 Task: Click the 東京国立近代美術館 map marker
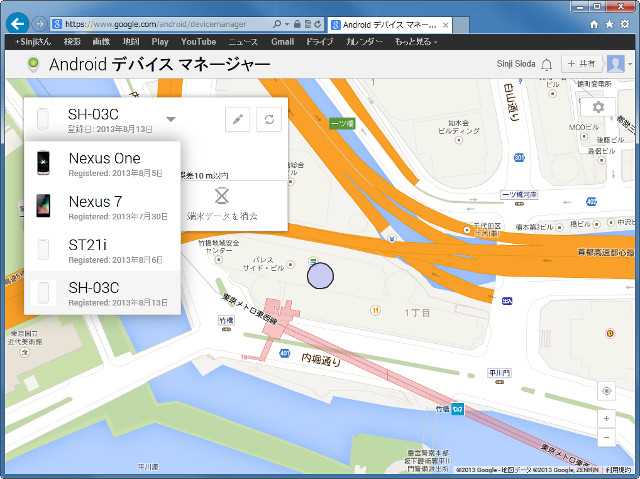[x=25, y=352]
